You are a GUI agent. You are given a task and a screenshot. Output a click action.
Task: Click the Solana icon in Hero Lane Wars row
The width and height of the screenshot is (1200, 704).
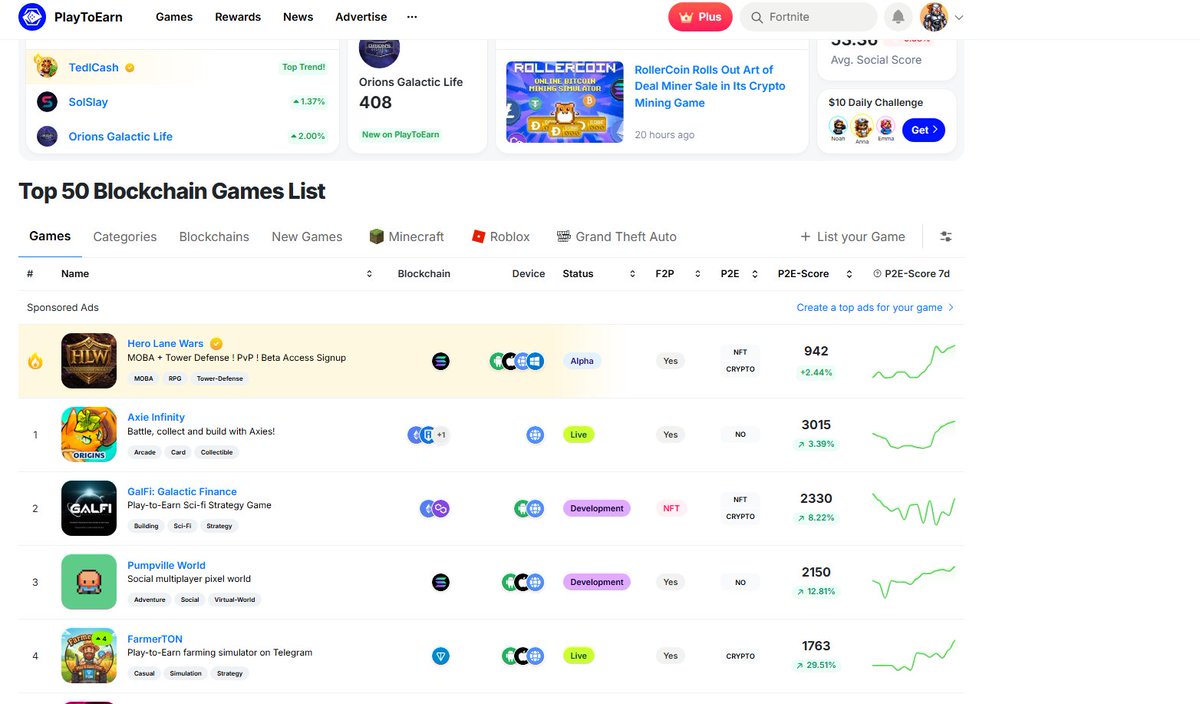coord(441,361)
